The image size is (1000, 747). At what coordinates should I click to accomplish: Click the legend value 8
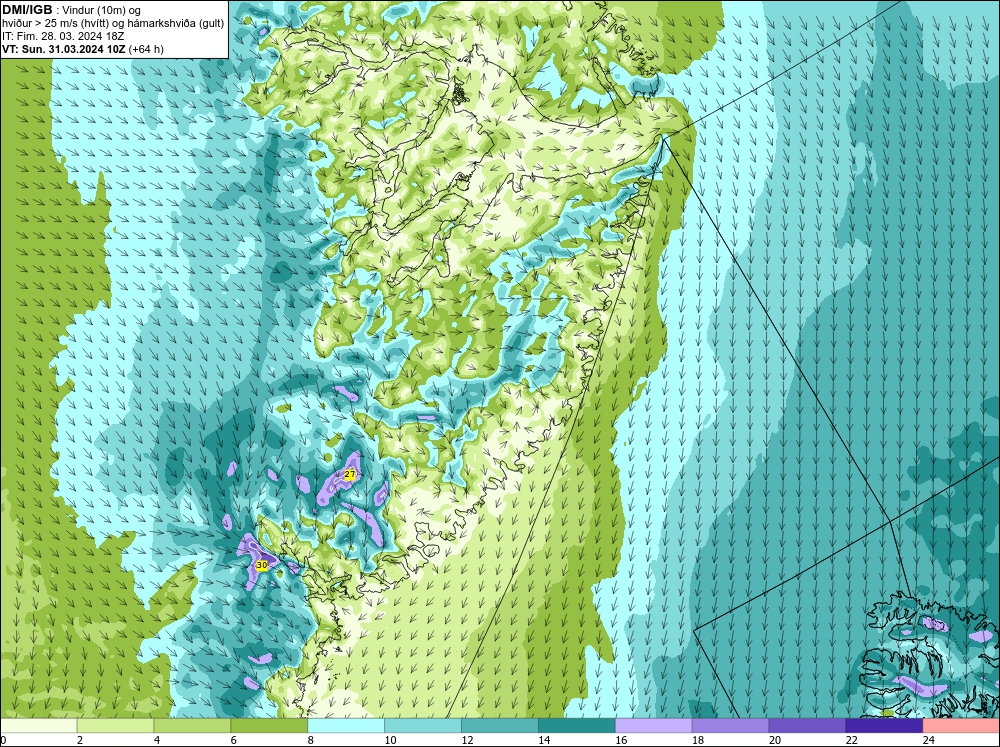coord(311,740)
